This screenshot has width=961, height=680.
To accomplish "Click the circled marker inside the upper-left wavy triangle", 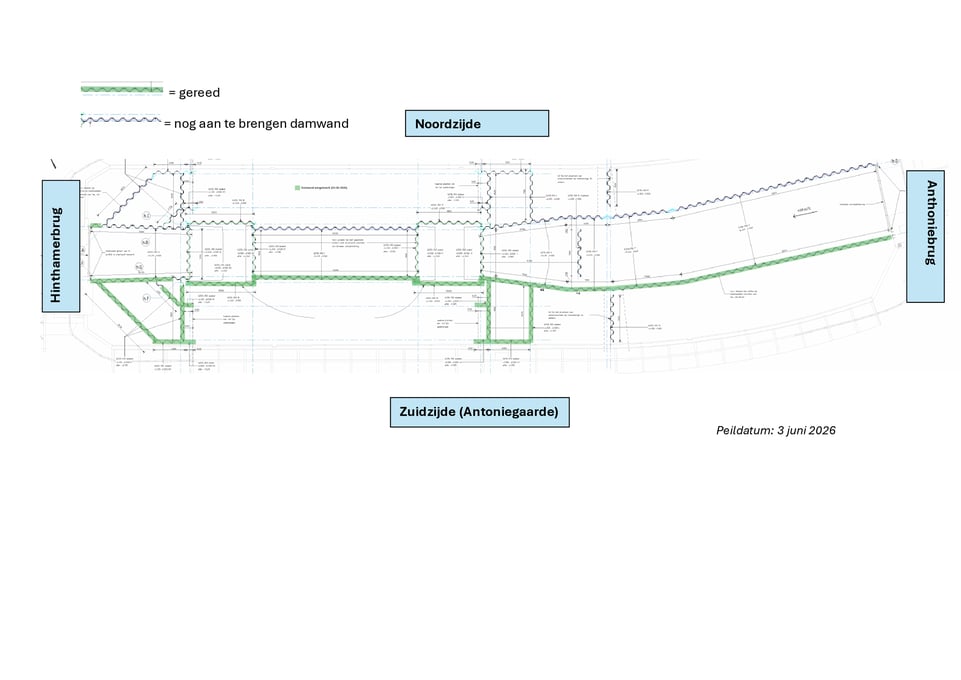I will pyautogui.click(x=146, y=216).
